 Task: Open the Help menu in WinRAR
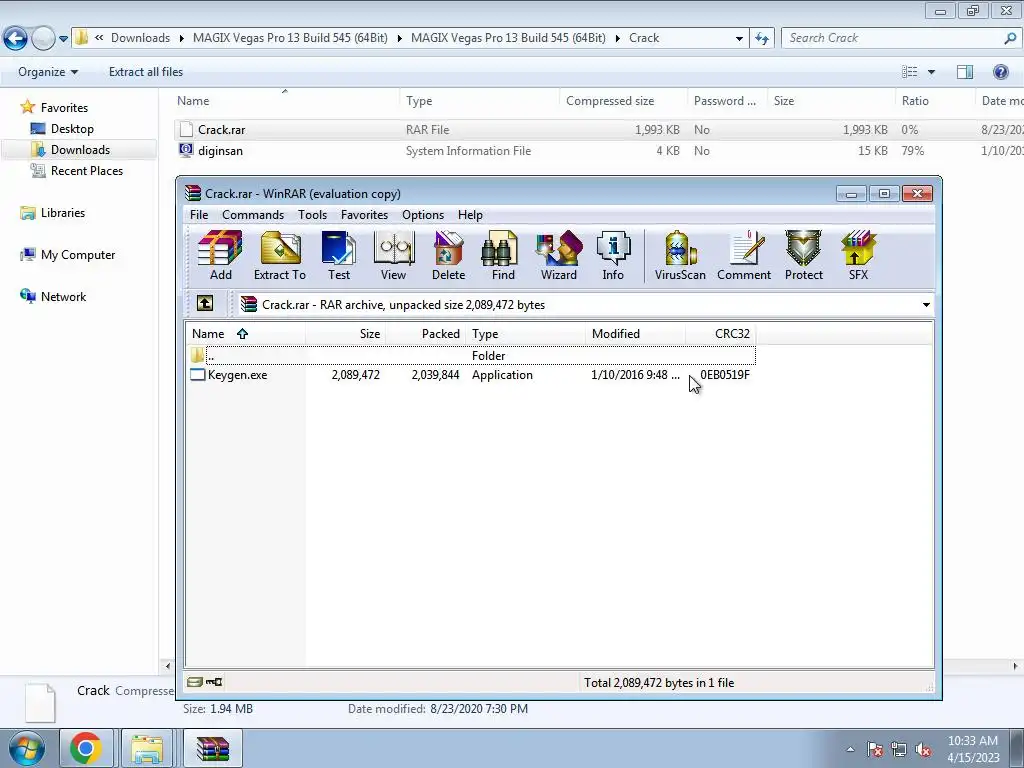pos(470,215)
